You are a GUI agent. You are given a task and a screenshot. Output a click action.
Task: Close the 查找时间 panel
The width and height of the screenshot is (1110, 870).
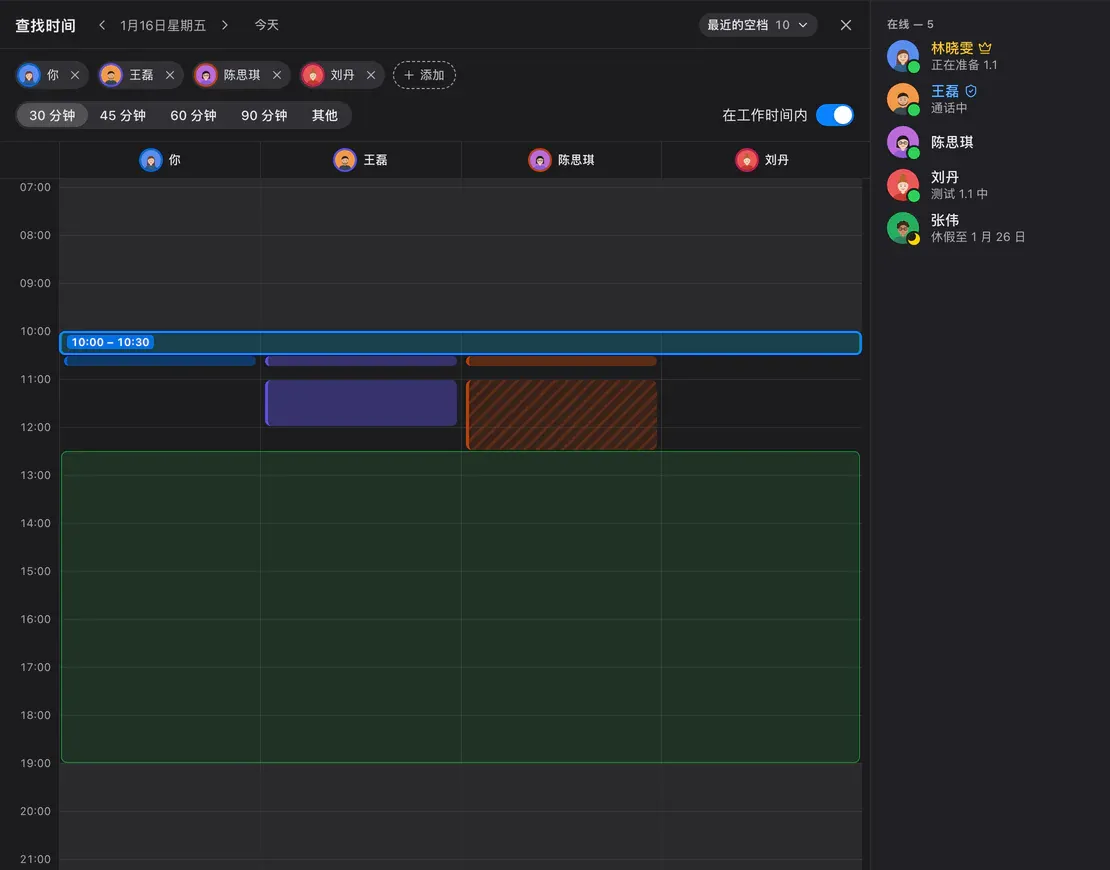coord(846,25)
